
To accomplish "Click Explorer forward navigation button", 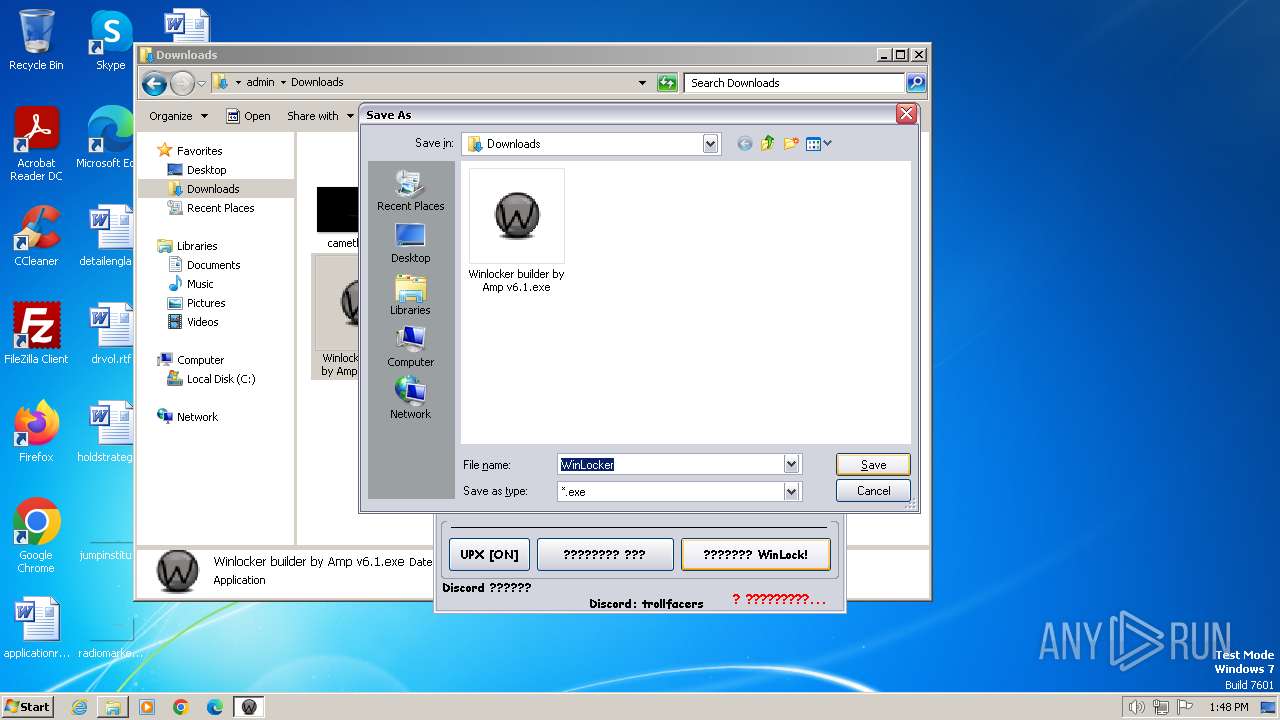I will pyautogui.click(x=182, y=83).
